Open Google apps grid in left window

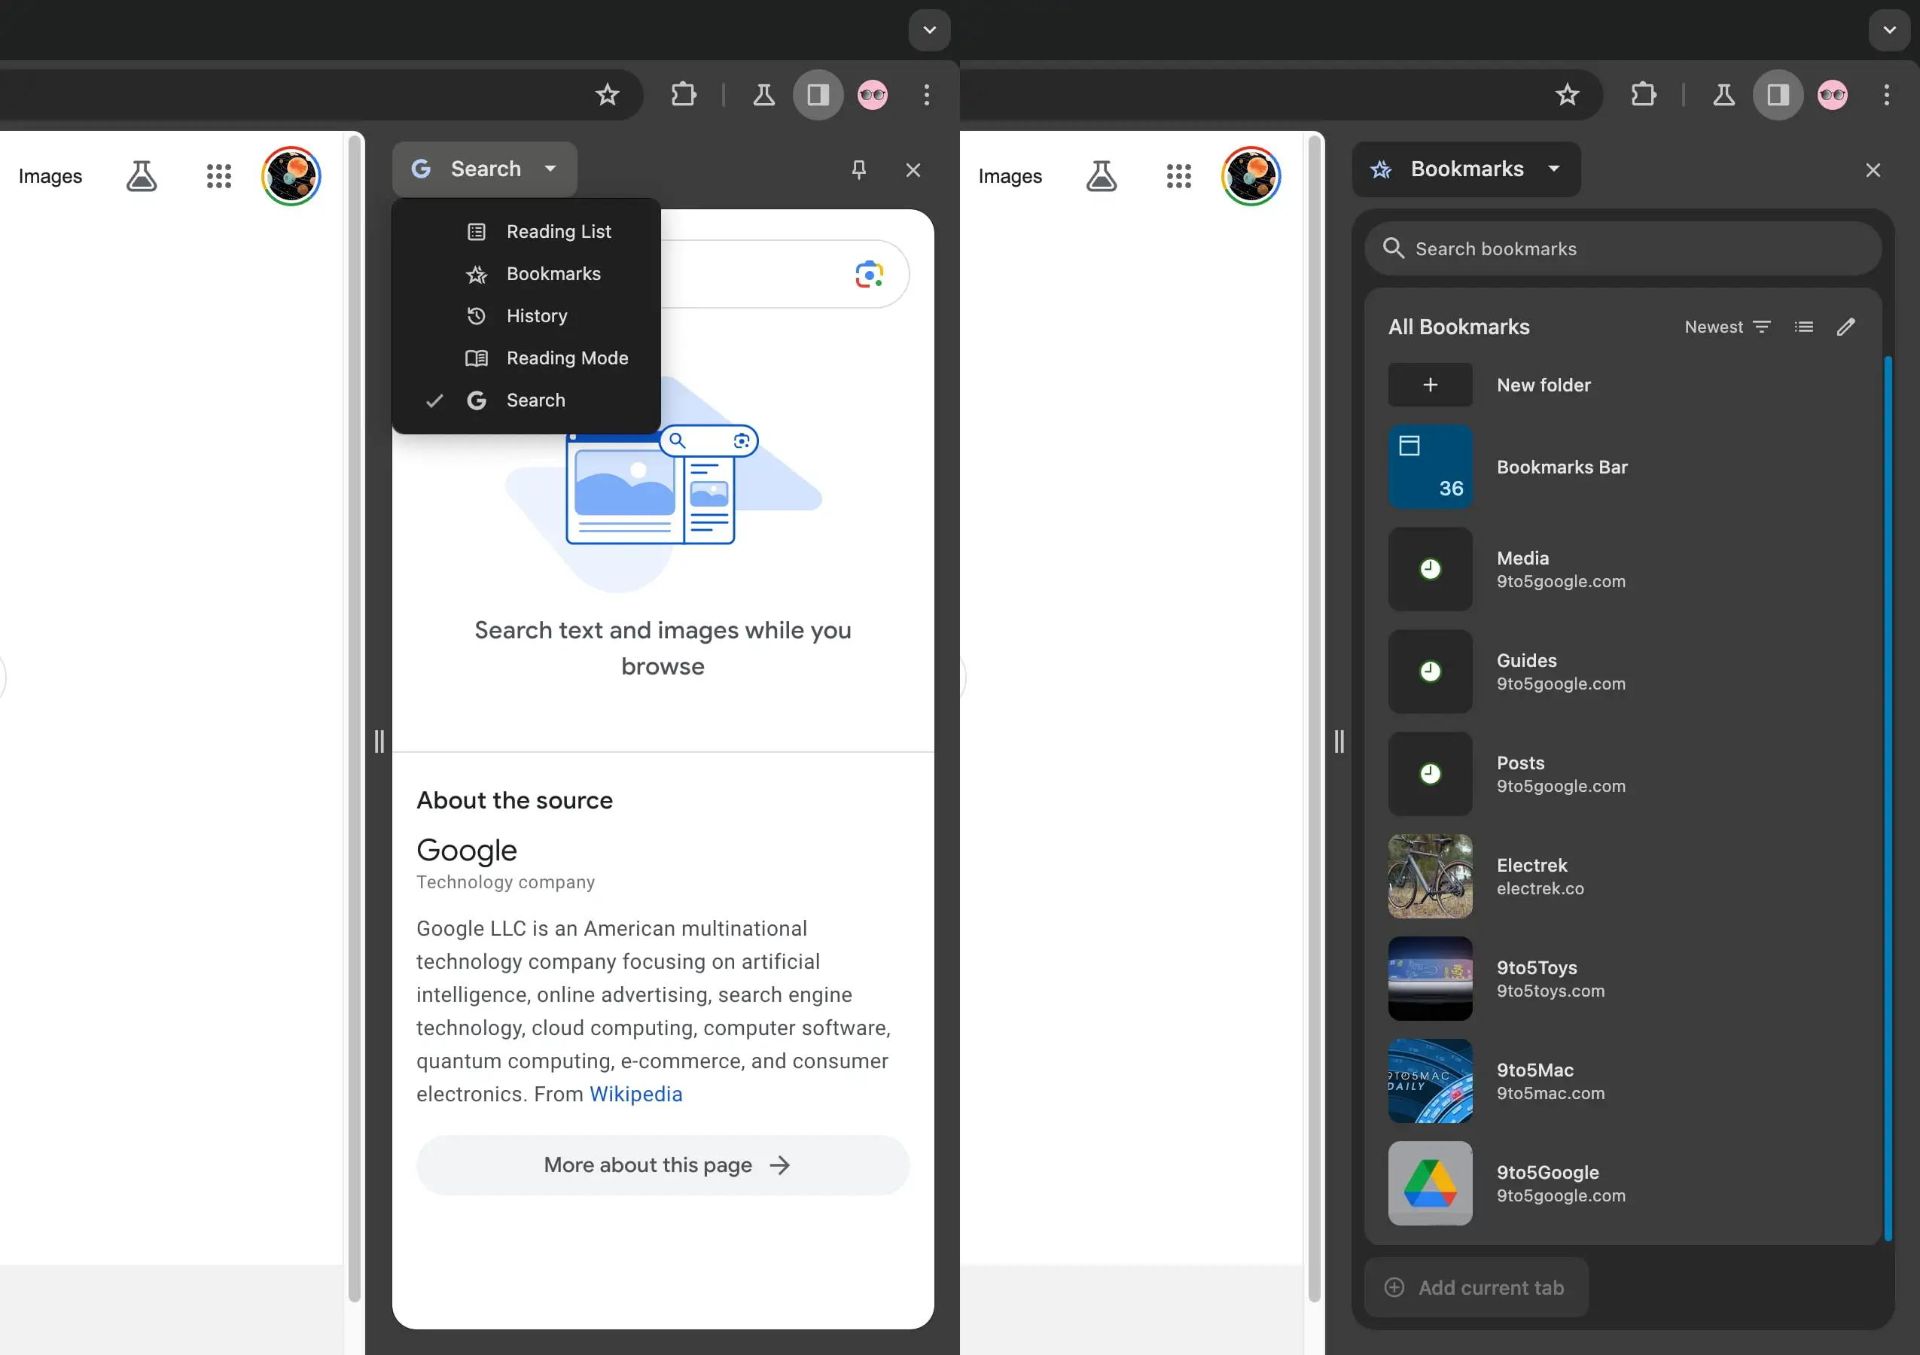tap(219, 176)
